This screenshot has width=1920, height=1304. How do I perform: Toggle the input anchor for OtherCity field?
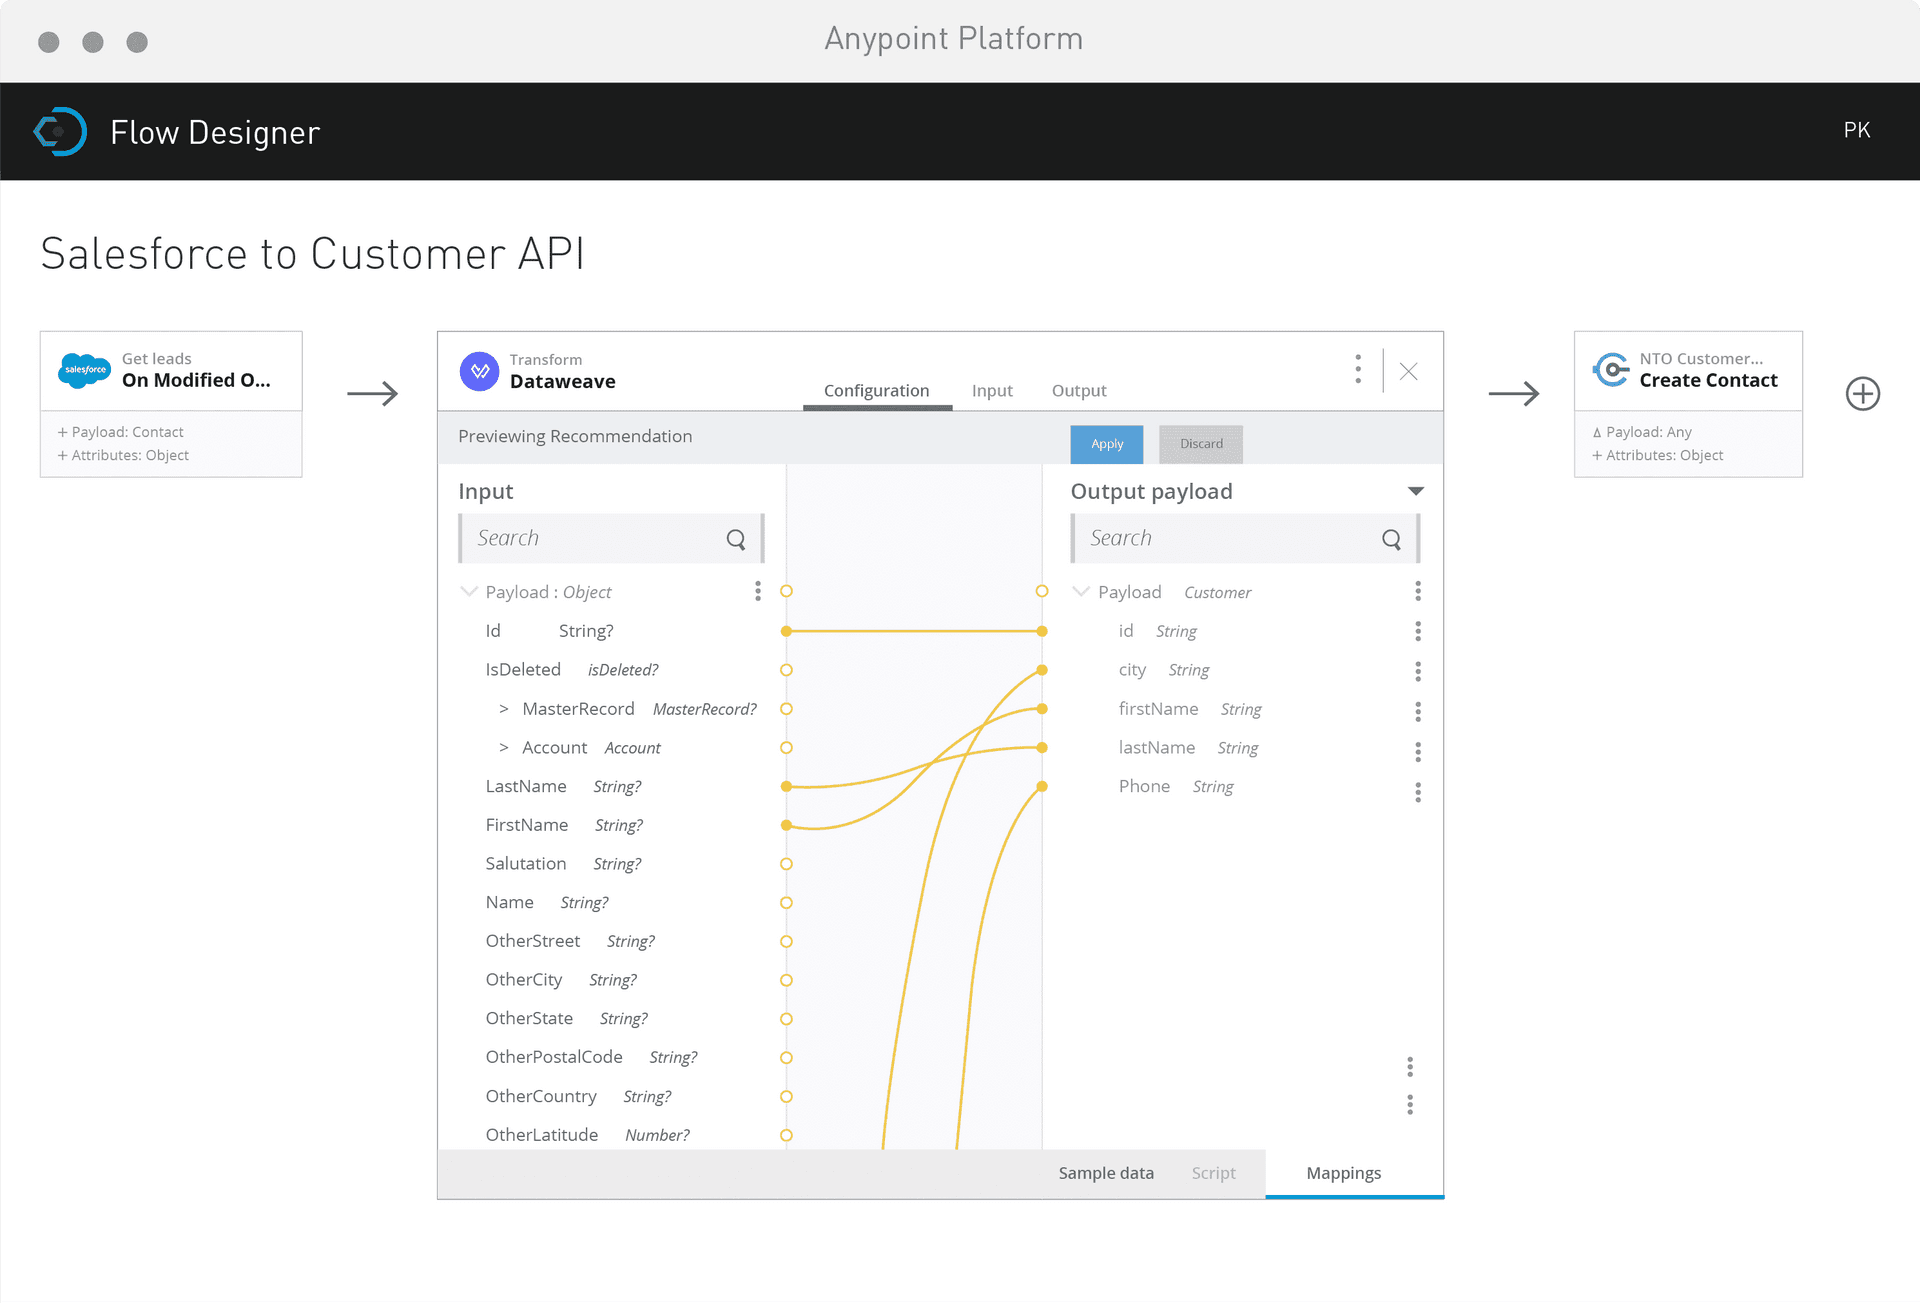(787, 980)
